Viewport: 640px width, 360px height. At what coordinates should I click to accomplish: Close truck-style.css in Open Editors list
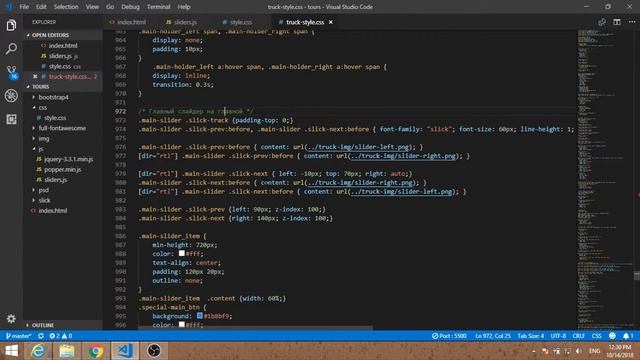pyautogui.click(x=35, y=76)
